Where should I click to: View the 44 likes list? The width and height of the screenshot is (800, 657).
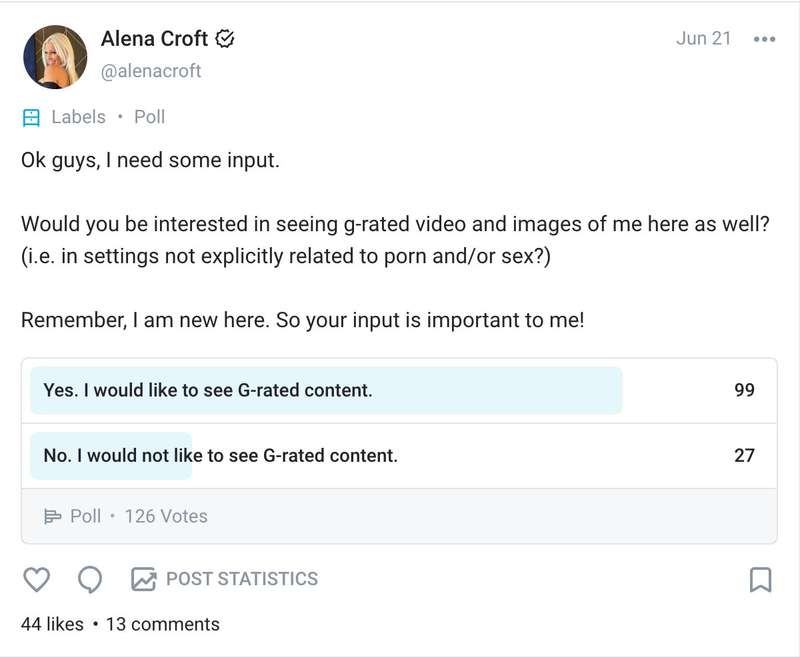[x=53, y=624]
